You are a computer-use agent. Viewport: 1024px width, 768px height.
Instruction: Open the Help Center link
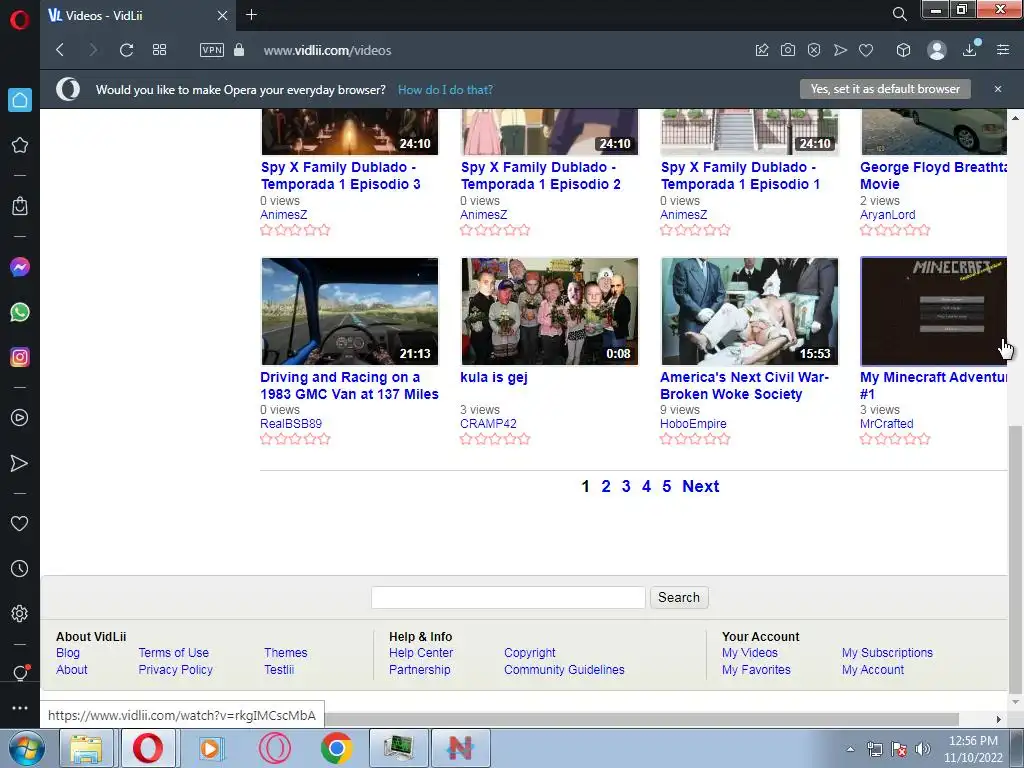pos(421,652)
